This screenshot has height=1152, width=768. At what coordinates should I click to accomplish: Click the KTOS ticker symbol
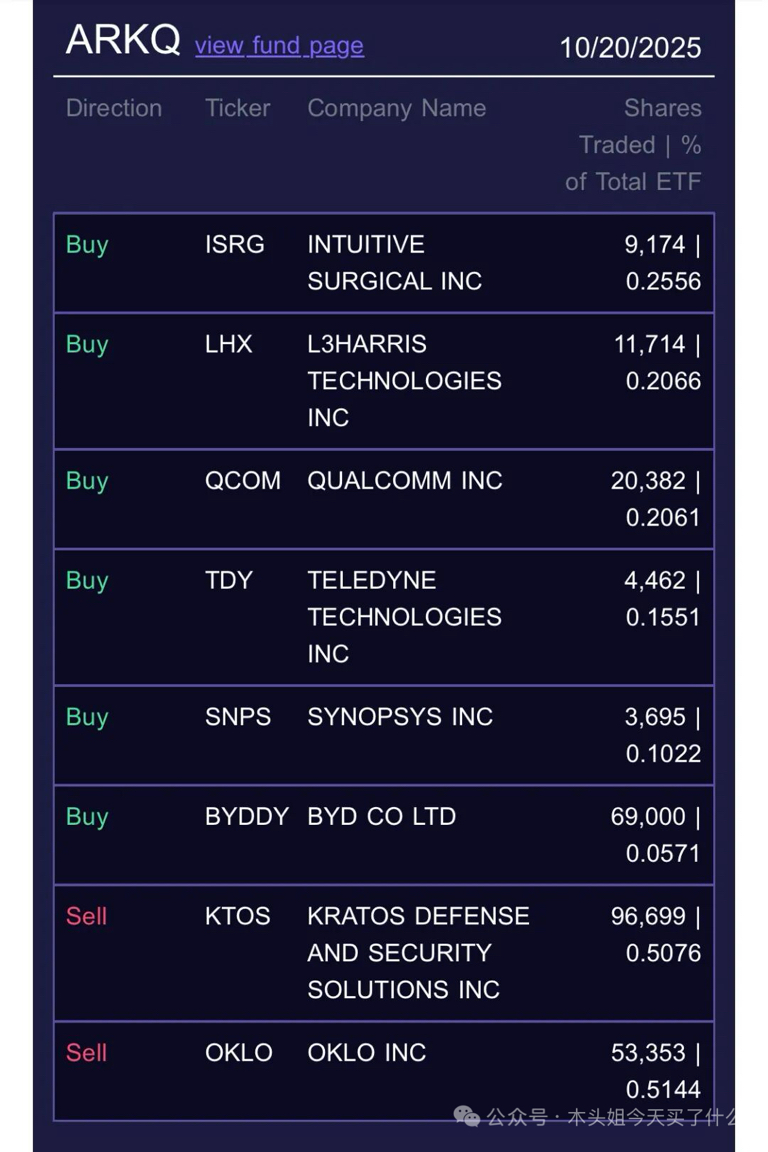[238, 916]
